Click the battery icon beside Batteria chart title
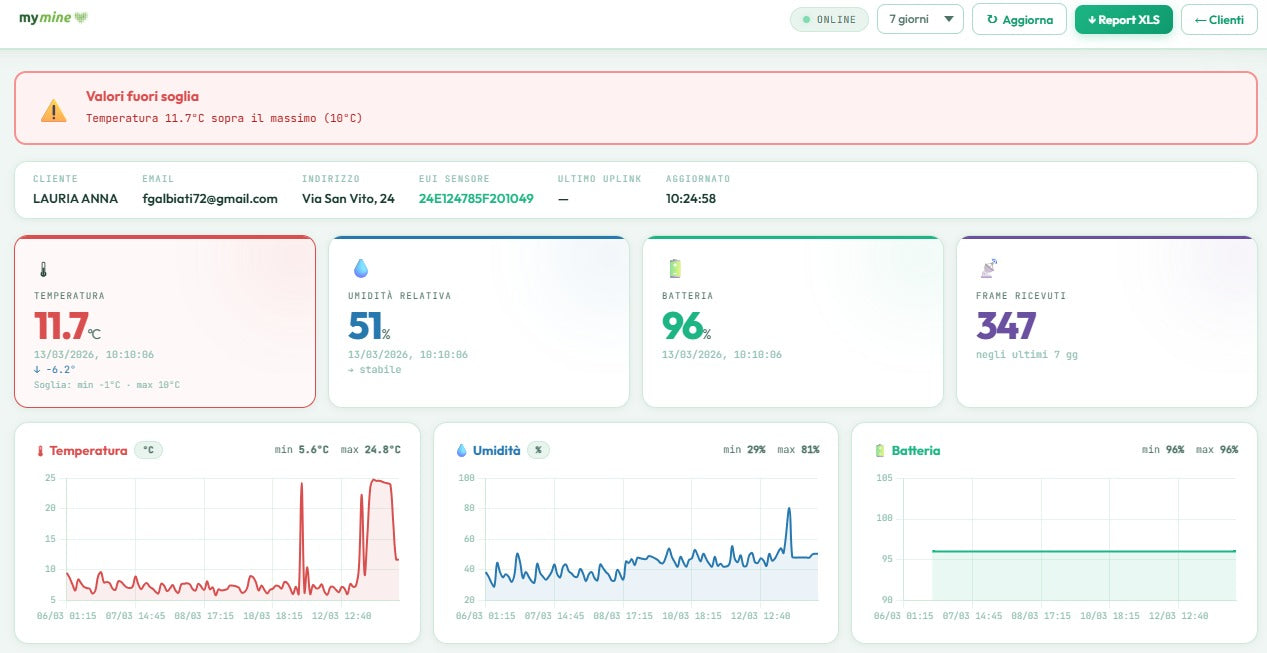 [x=880, y=451]
